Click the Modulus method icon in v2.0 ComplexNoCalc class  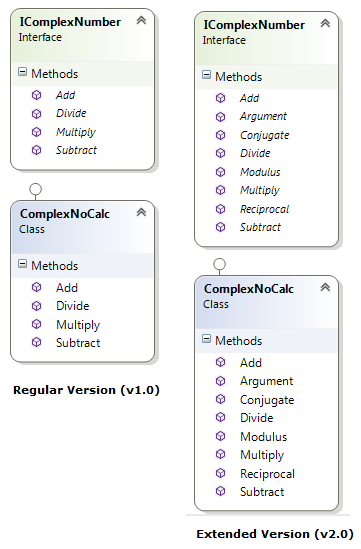tap(220, 436)
